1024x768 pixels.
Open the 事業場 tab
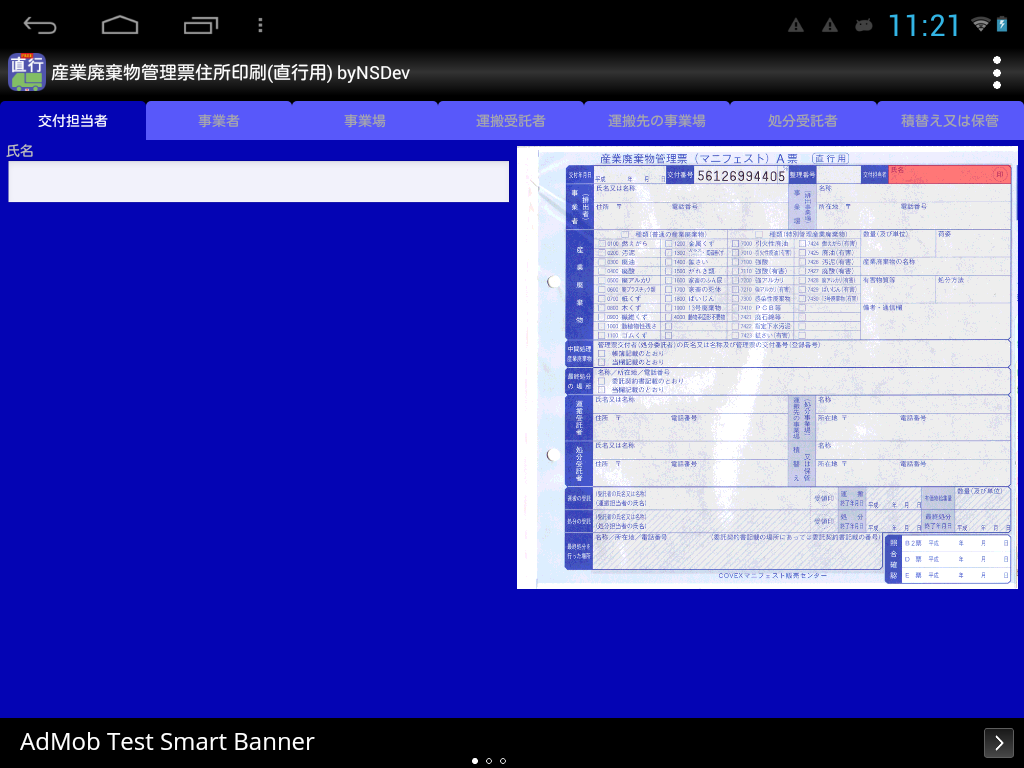365,121
